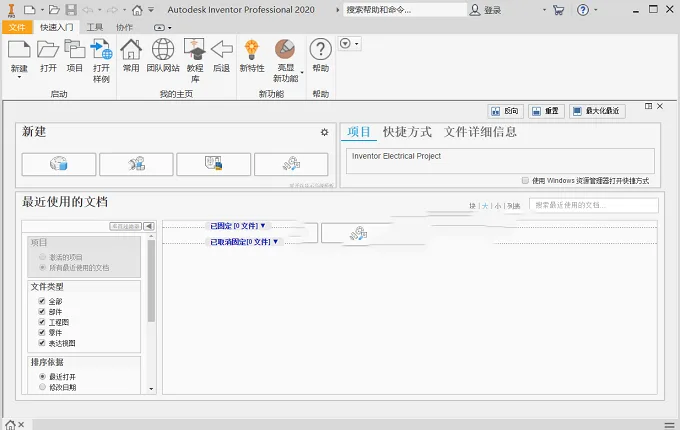Screen dimensions: 680x430
Task: Toggle the 工程图 file type checkbox
Action: [x=42, y=322]
